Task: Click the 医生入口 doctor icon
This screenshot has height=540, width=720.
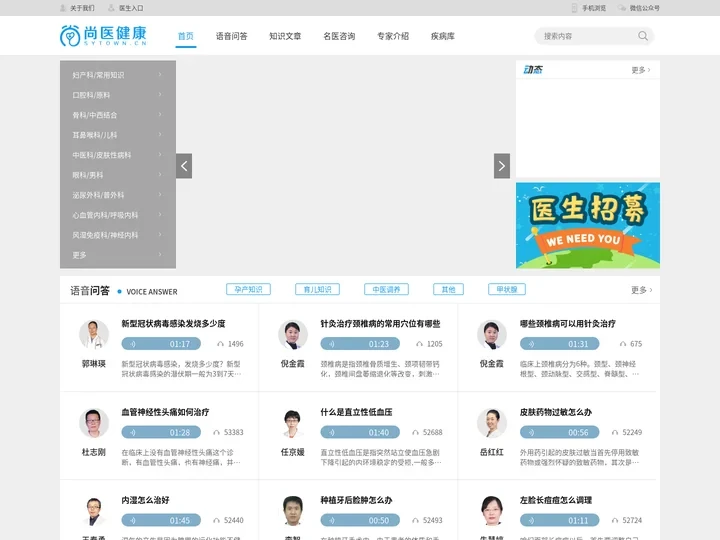Action: point(111,8)
